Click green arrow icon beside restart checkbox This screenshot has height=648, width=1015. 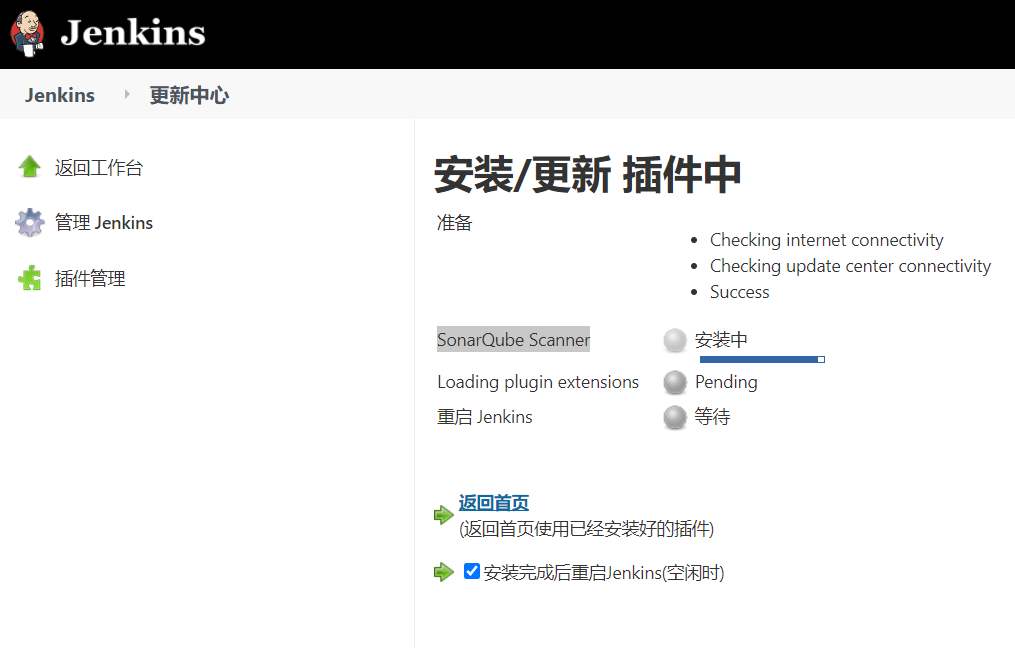pos(443,572)
